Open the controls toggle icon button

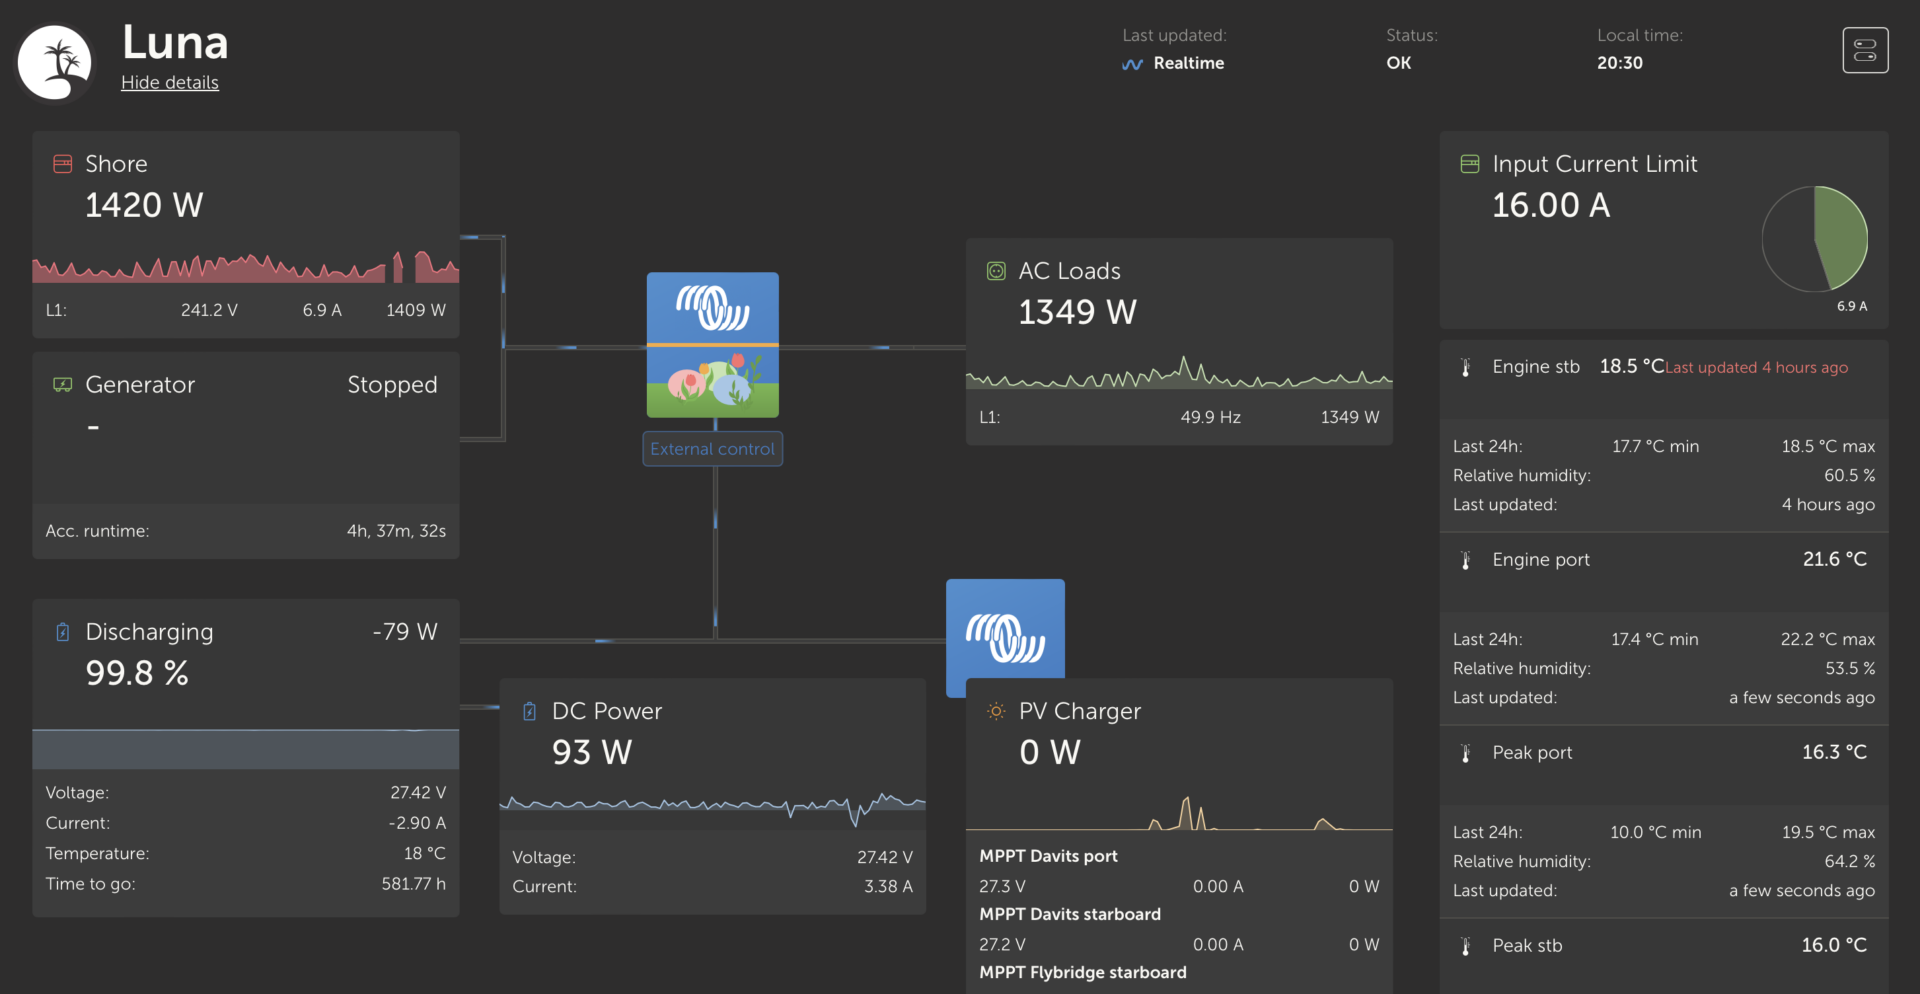click(1865, 50)
